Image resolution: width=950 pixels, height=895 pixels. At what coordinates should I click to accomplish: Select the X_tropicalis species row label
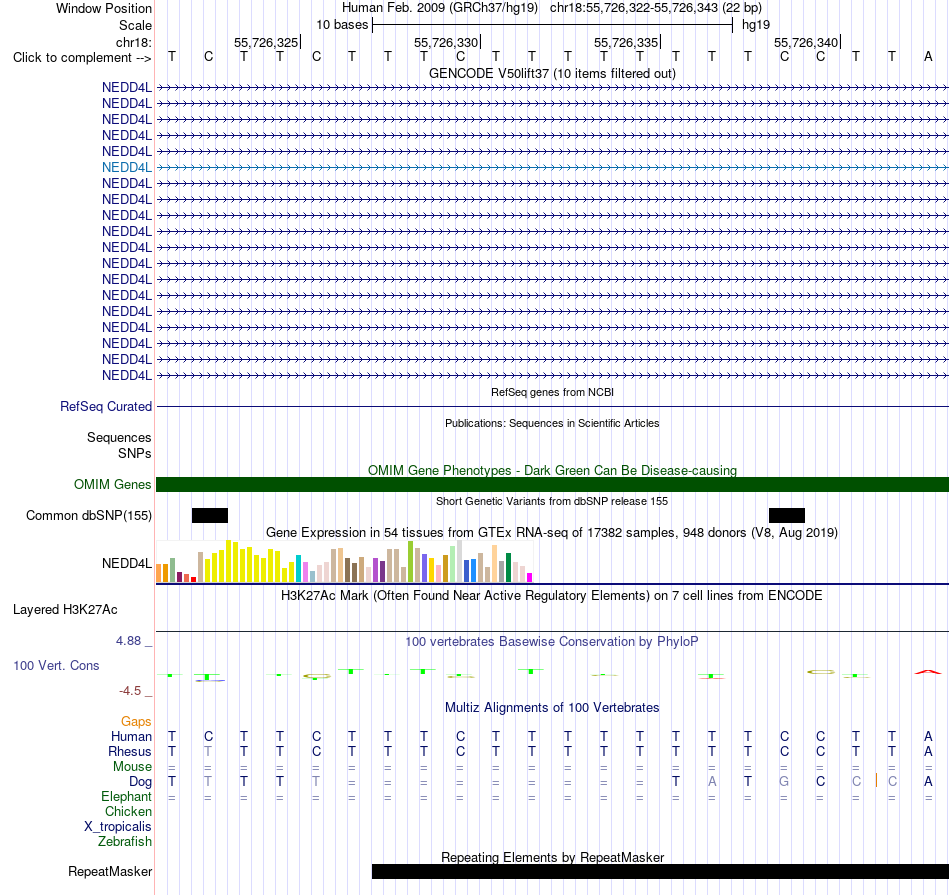(x=118, y=827)
